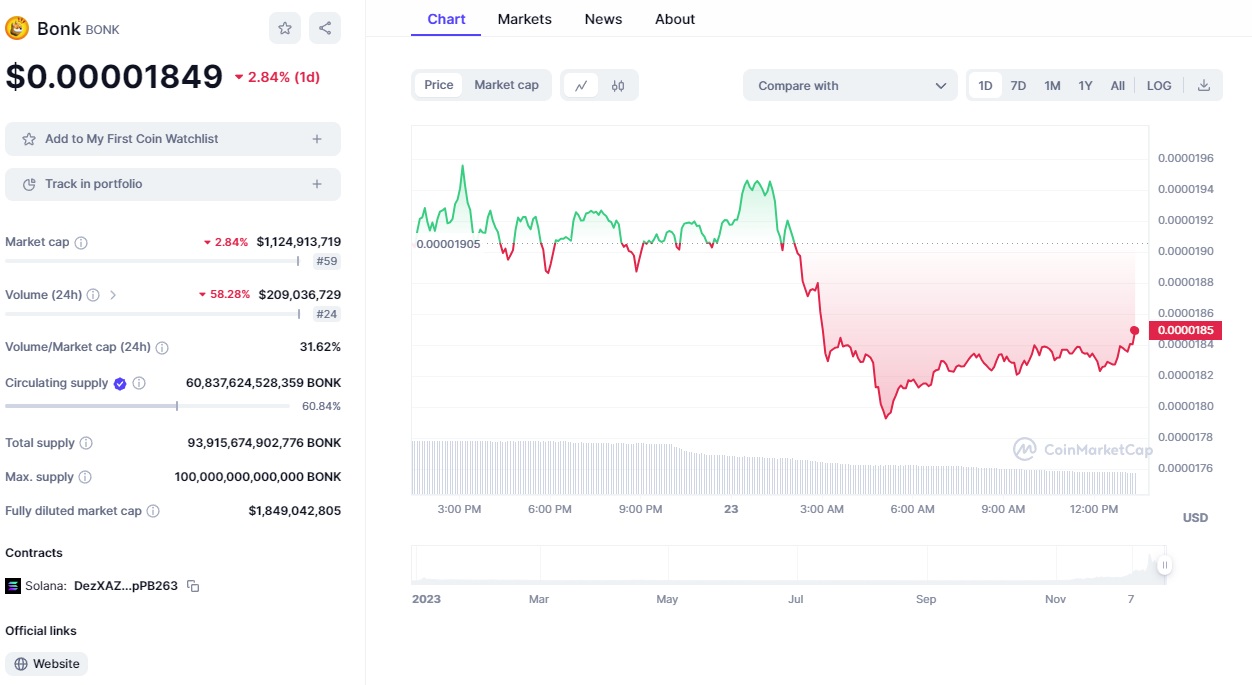Set chart range to 7D
1252x685 pixels.
coord(1018,86)
